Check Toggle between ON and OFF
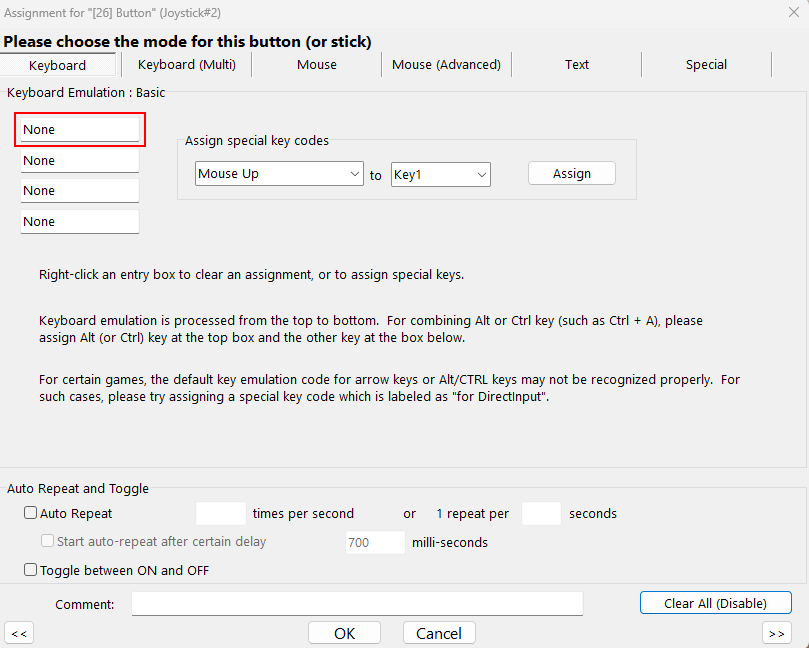This screenshot has height=648, width=809. point(30,570)
